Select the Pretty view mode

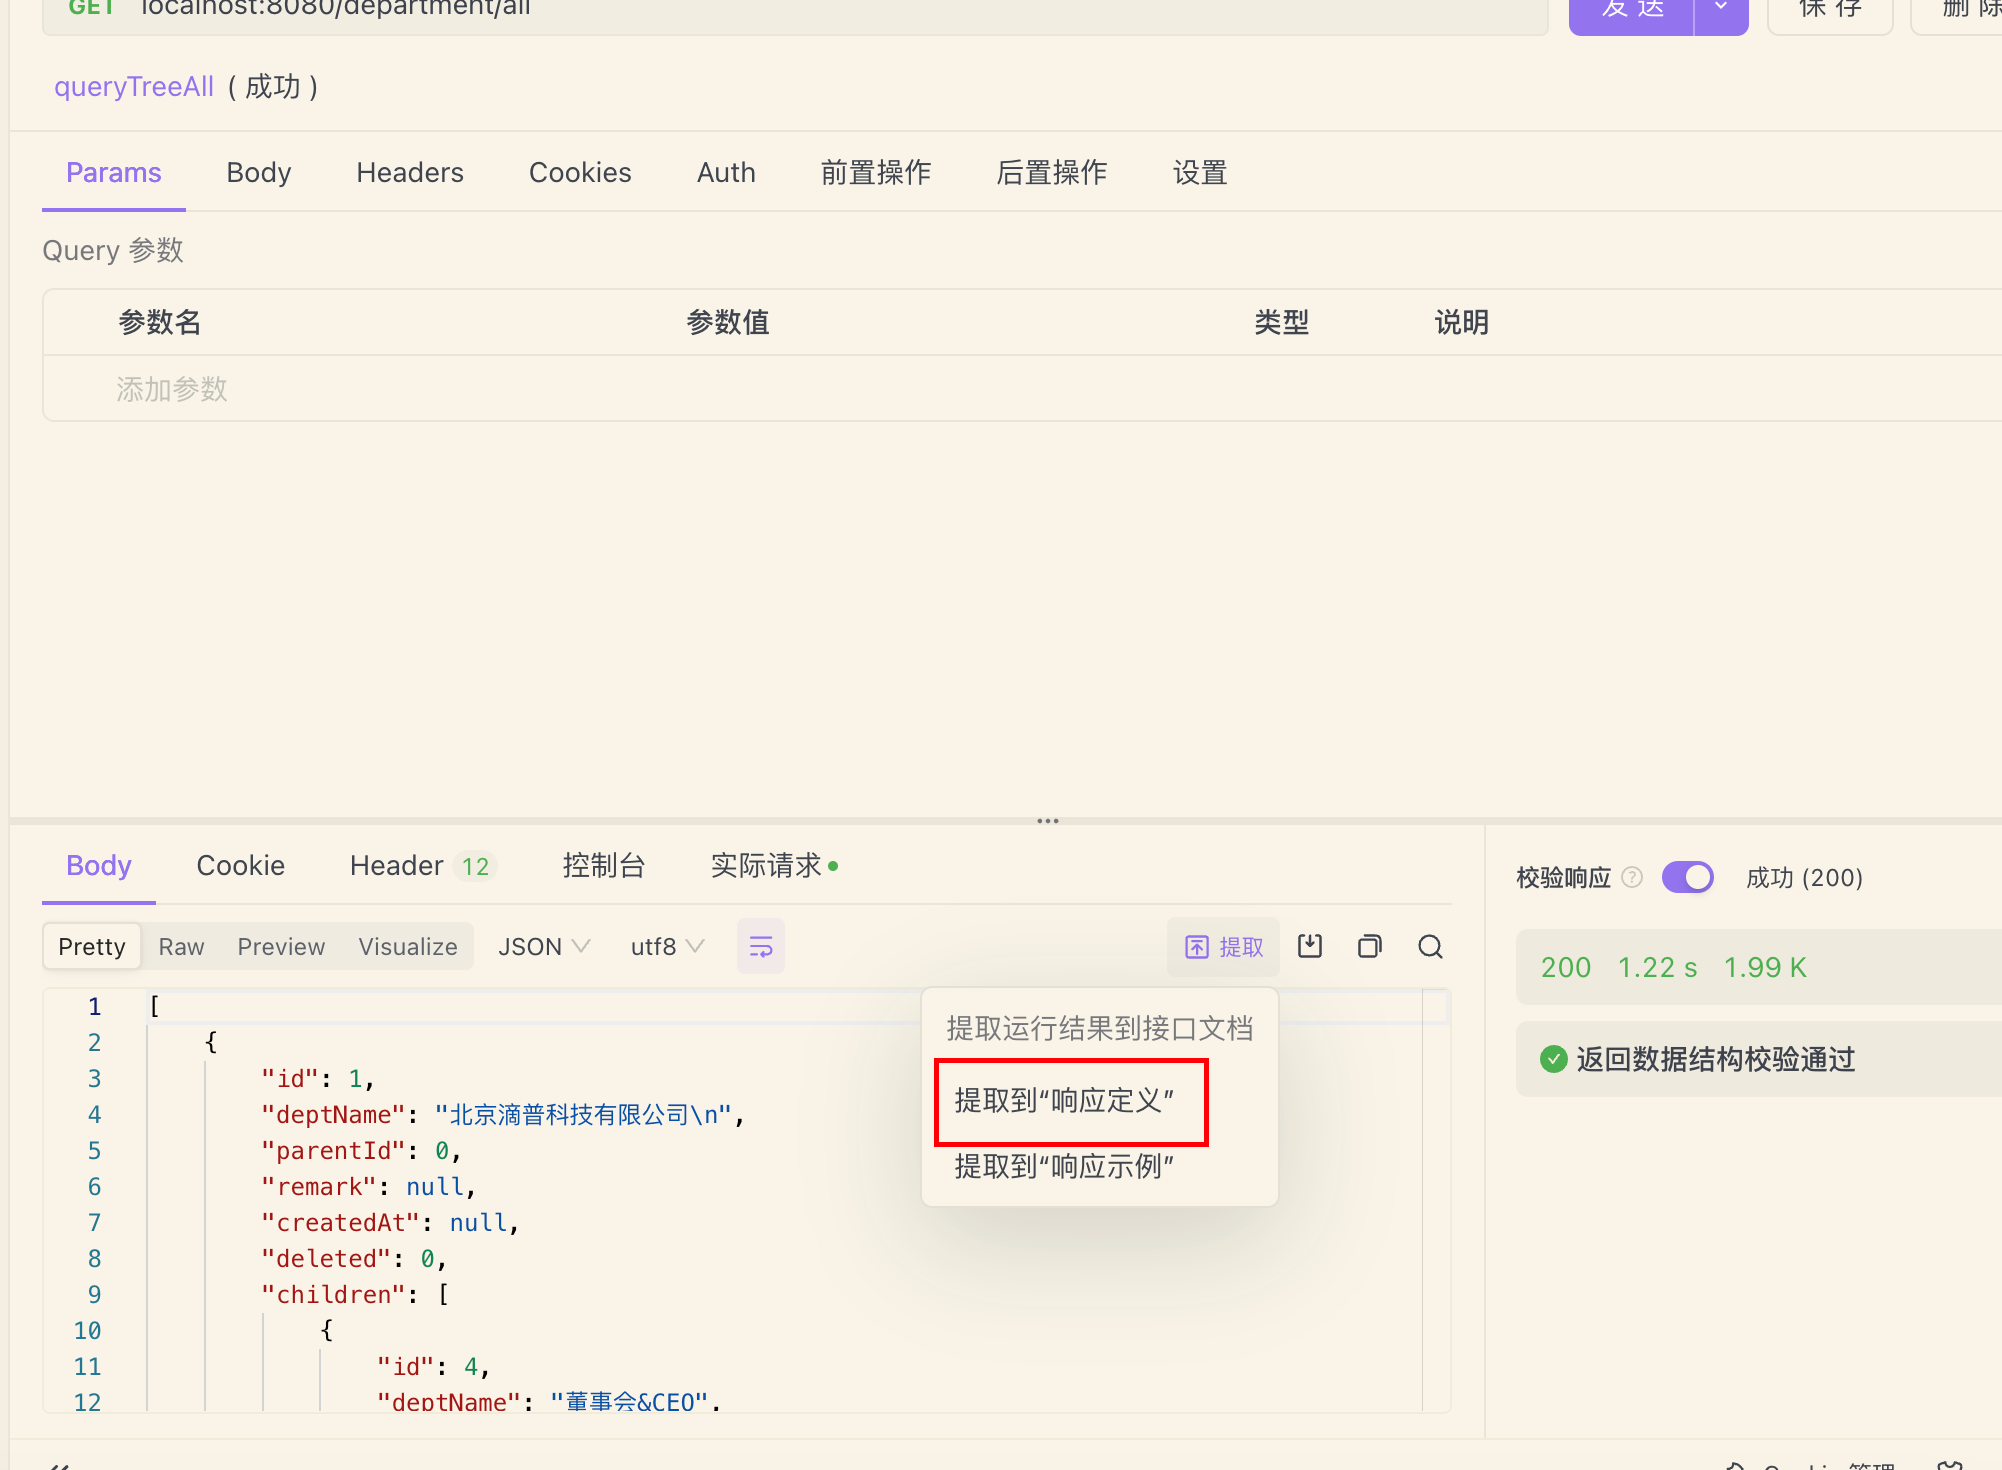pyautogui.click(x=92, y=947)
